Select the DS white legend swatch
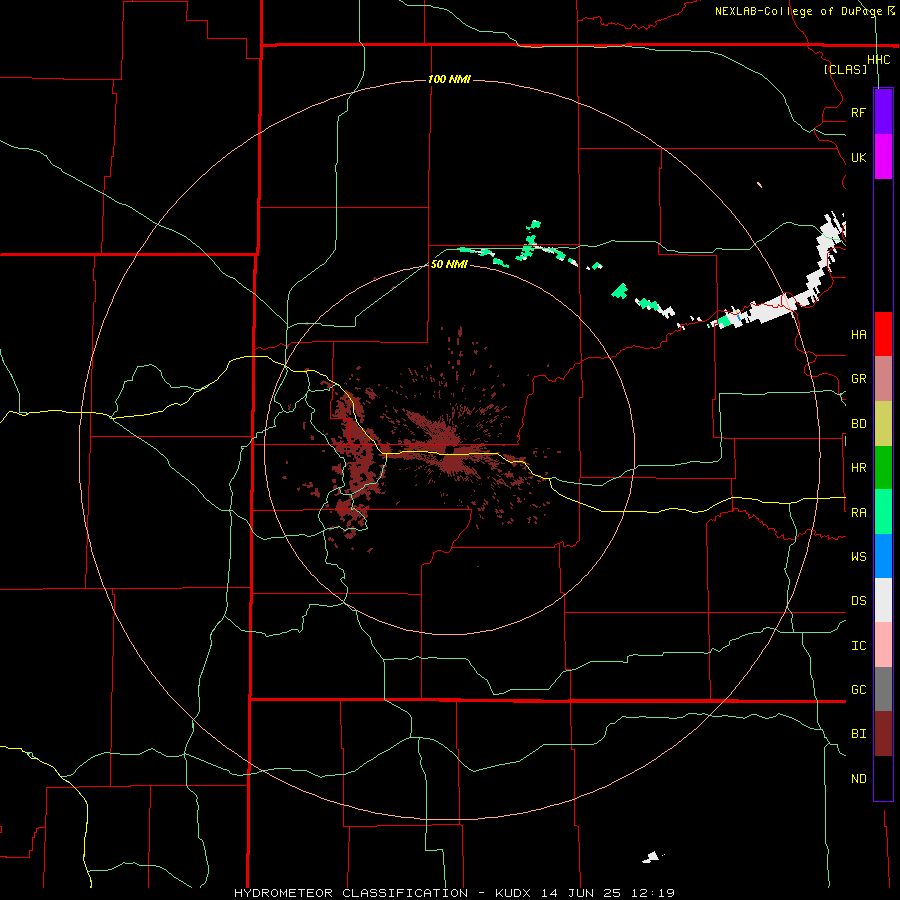 (x=883, y=600)
